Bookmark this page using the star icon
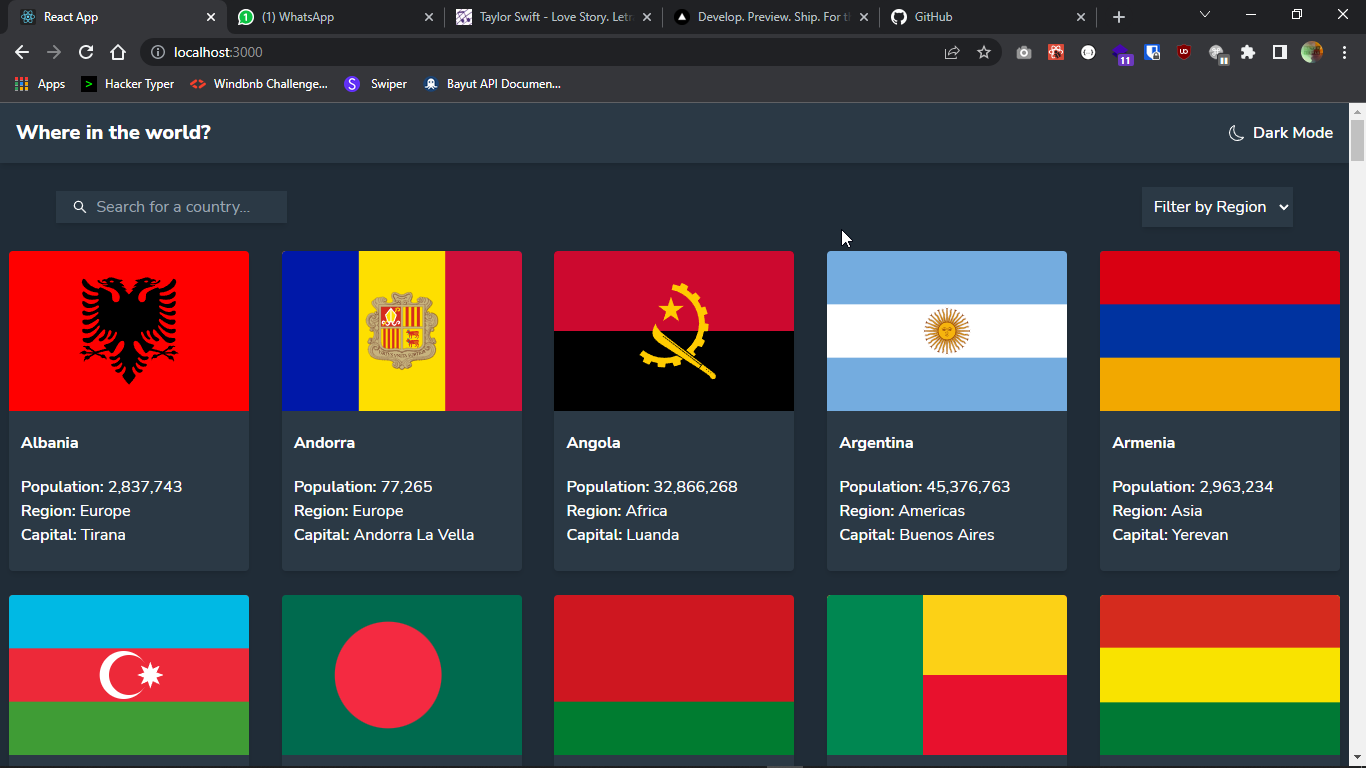 point(984,52)
